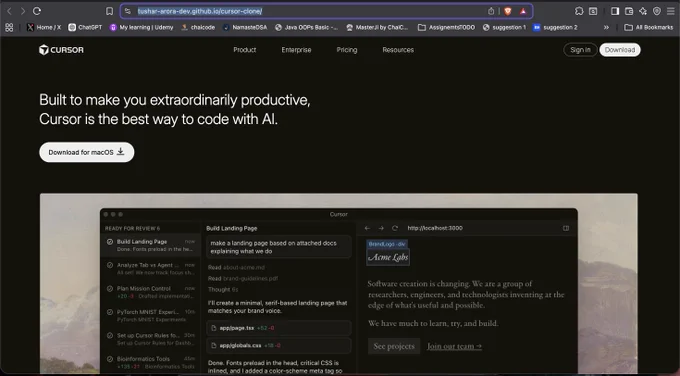Open the chaicode bookmark
This screenshot has height=376, width=680.
point(198,27)
